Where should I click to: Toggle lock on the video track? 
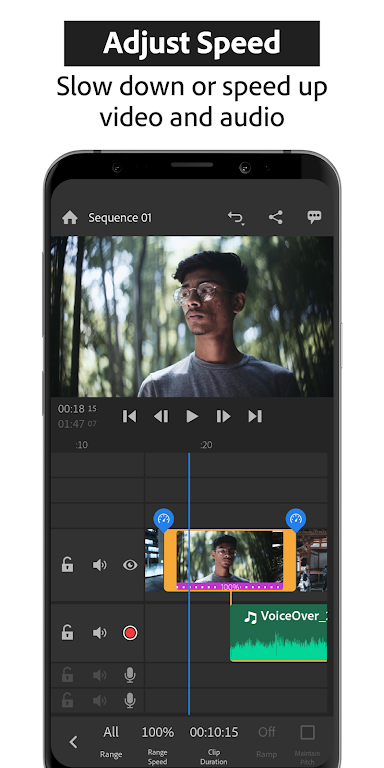[67, 565]
